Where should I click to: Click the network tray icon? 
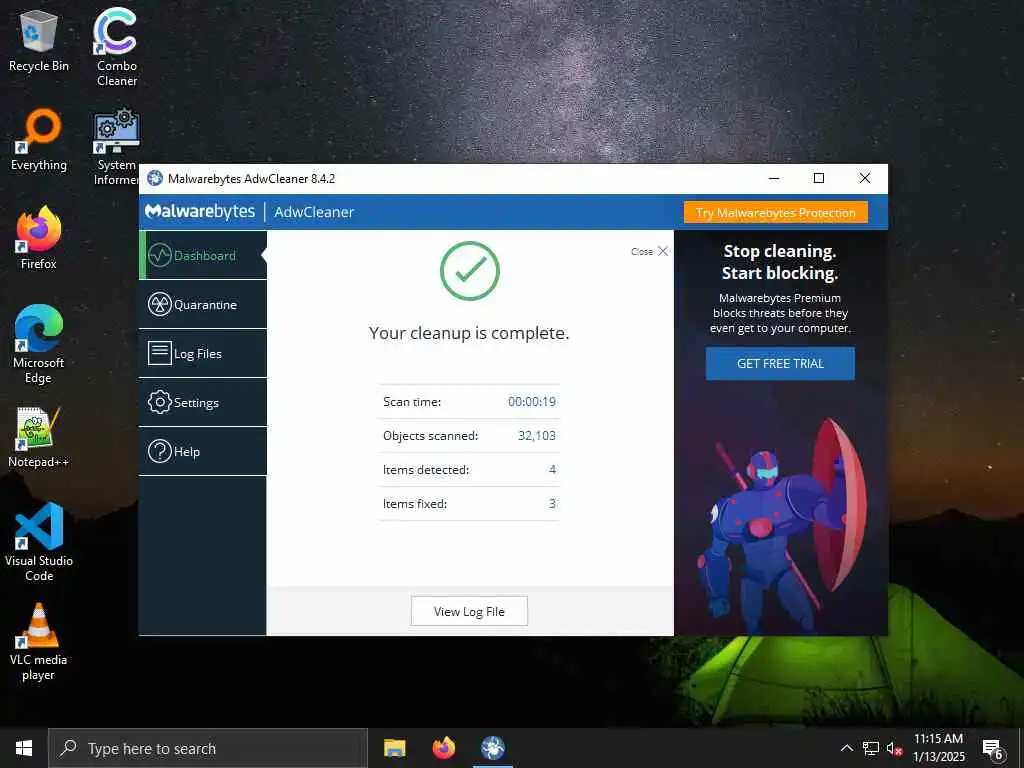[x=871, y=748]
